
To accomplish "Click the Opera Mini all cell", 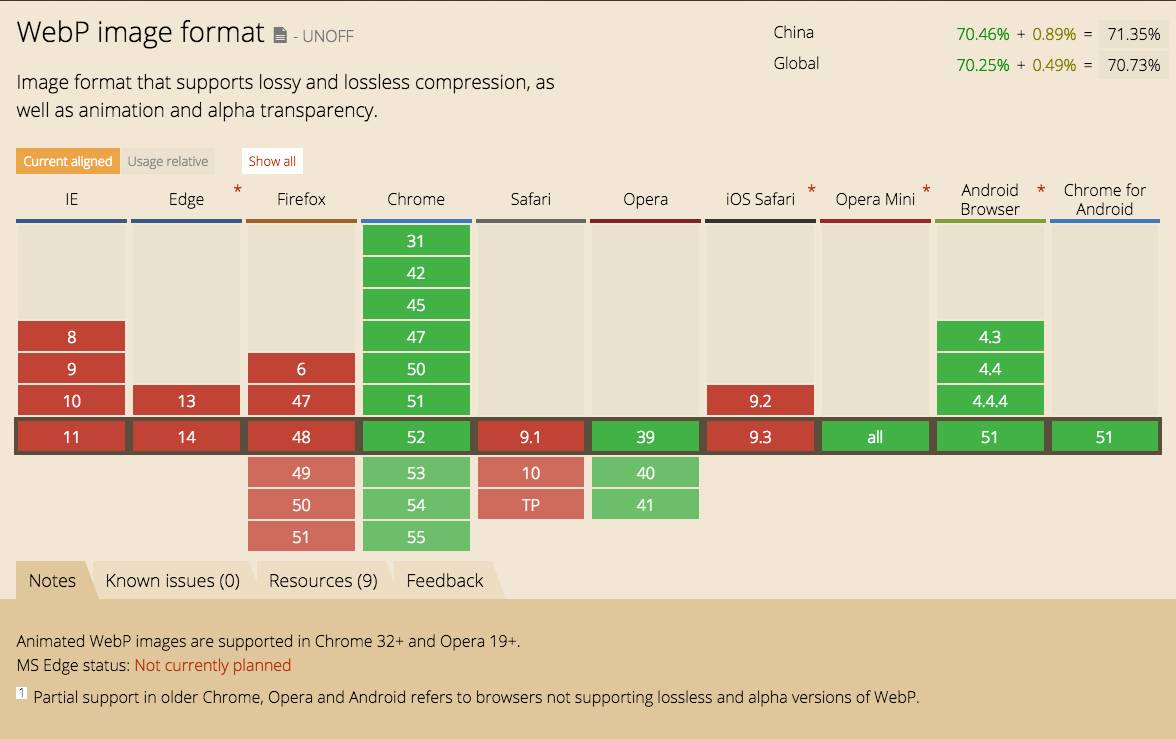I will tap(875, 437).
